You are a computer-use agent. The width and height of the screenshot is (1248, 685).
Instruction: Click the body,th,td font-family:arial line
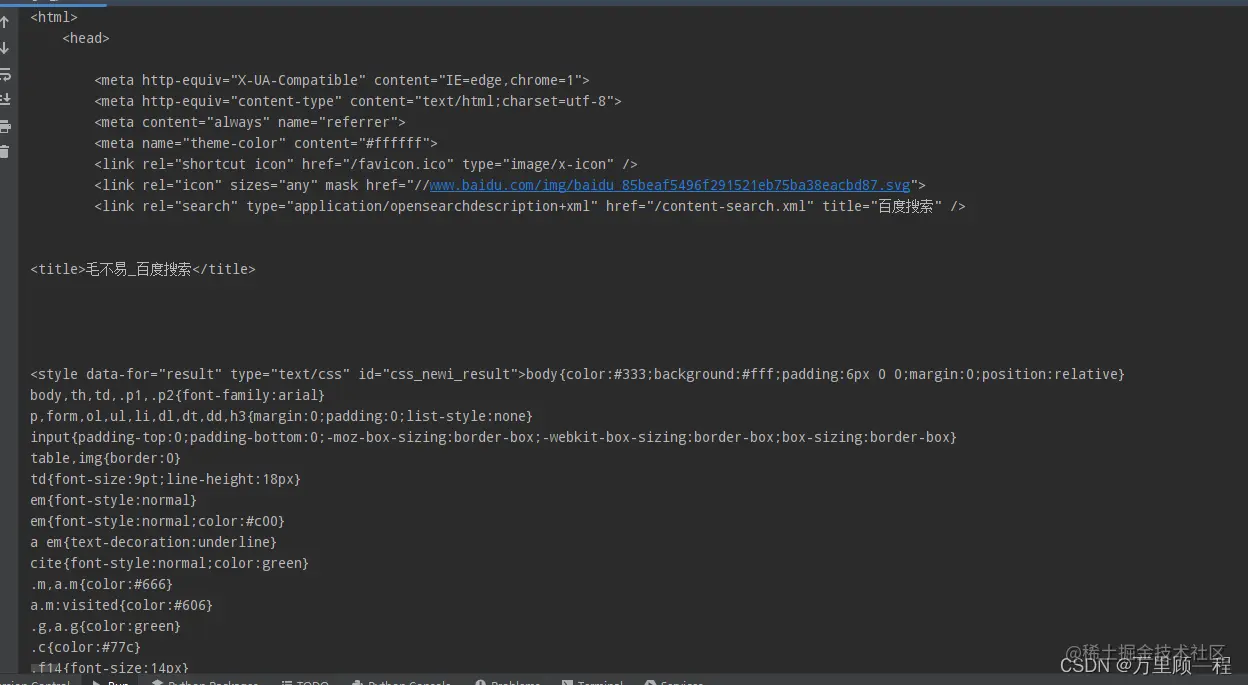pyautogui.click(x=178, y=395)
